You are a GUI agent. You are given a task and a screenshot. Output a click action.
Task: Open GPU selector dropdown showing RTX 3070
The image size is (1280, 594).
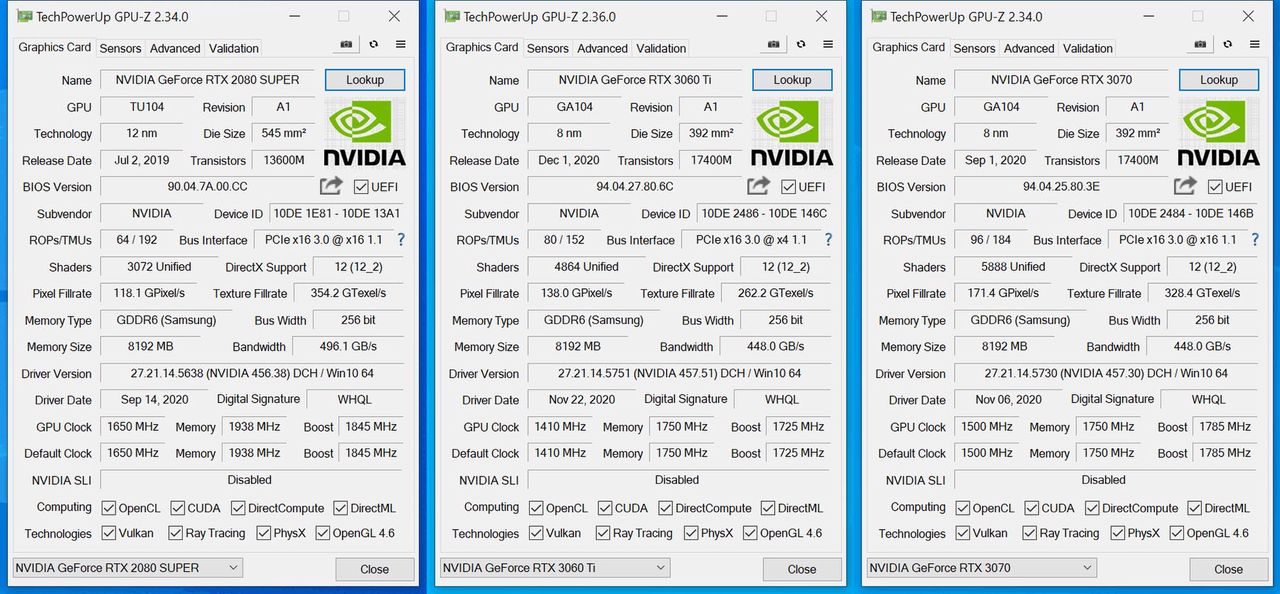pyautogui.click(x=981, y=568)
